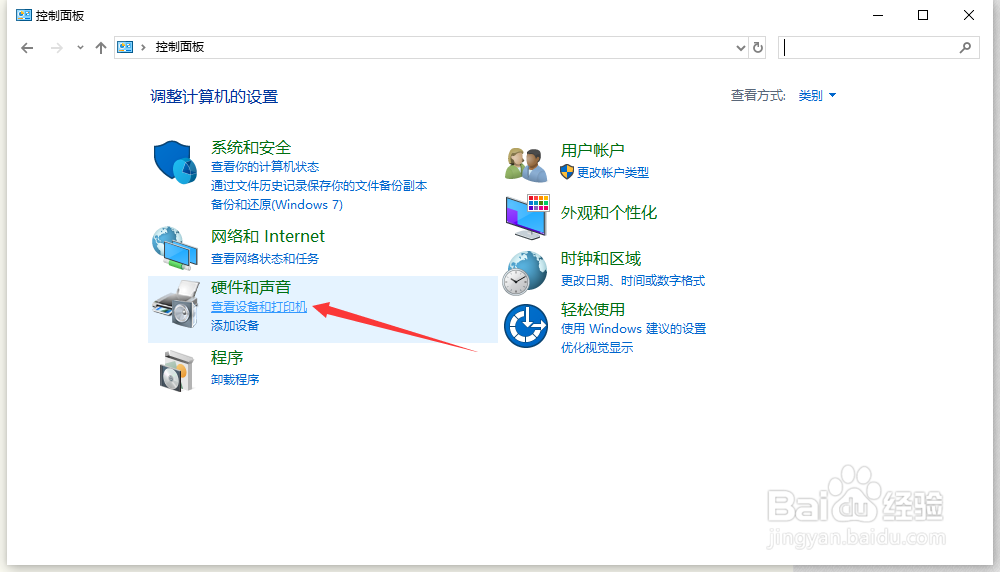
Task: Open the 外观和个性化 heading
Action: (609, 213)
